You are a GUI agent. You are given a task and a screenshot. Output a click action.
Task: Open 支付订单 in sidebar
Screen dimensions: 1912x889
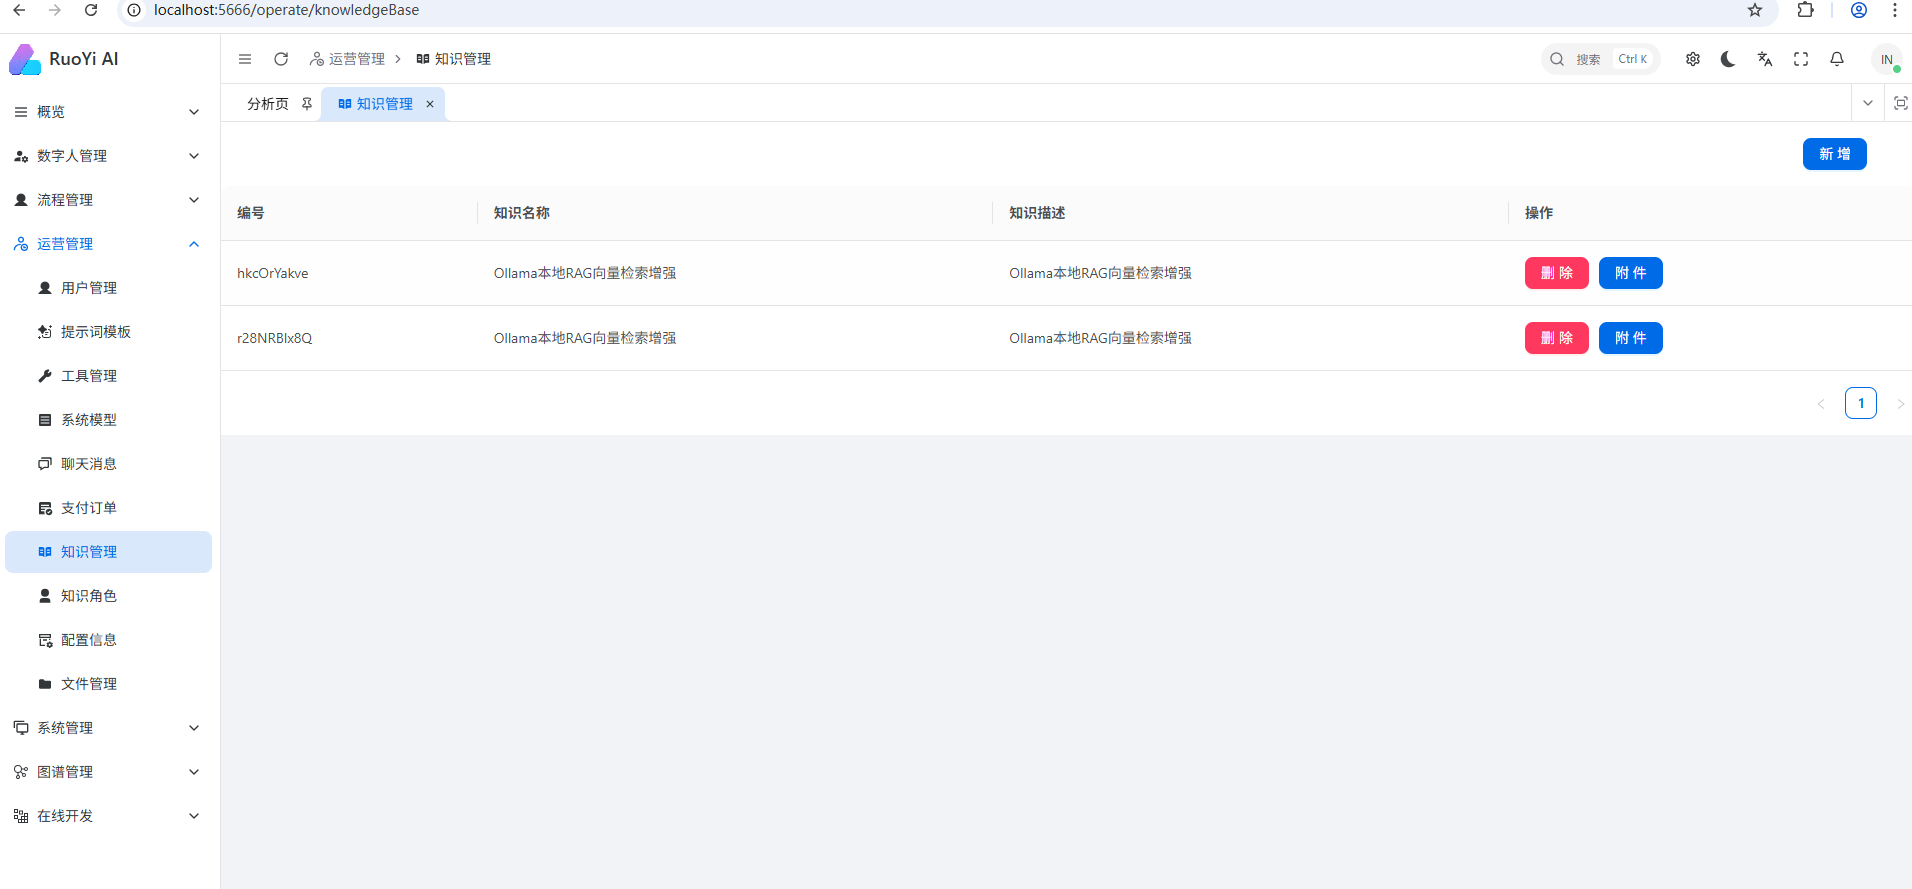point(106,508)
